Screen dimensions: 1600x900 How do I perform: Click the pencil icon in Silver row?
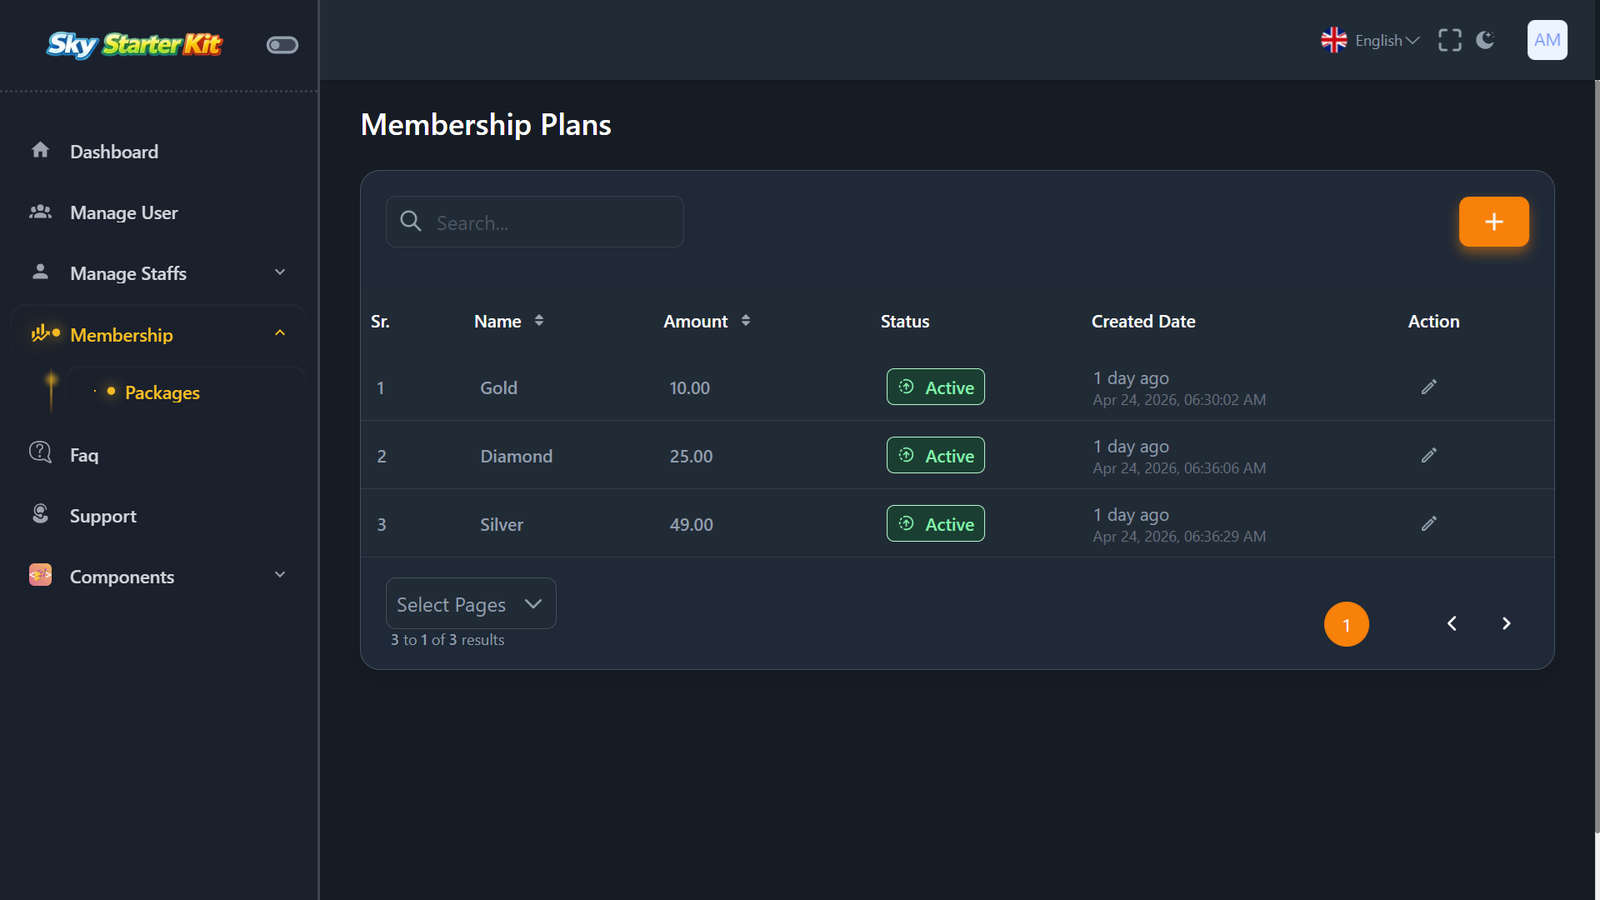tap(1429, 523)
